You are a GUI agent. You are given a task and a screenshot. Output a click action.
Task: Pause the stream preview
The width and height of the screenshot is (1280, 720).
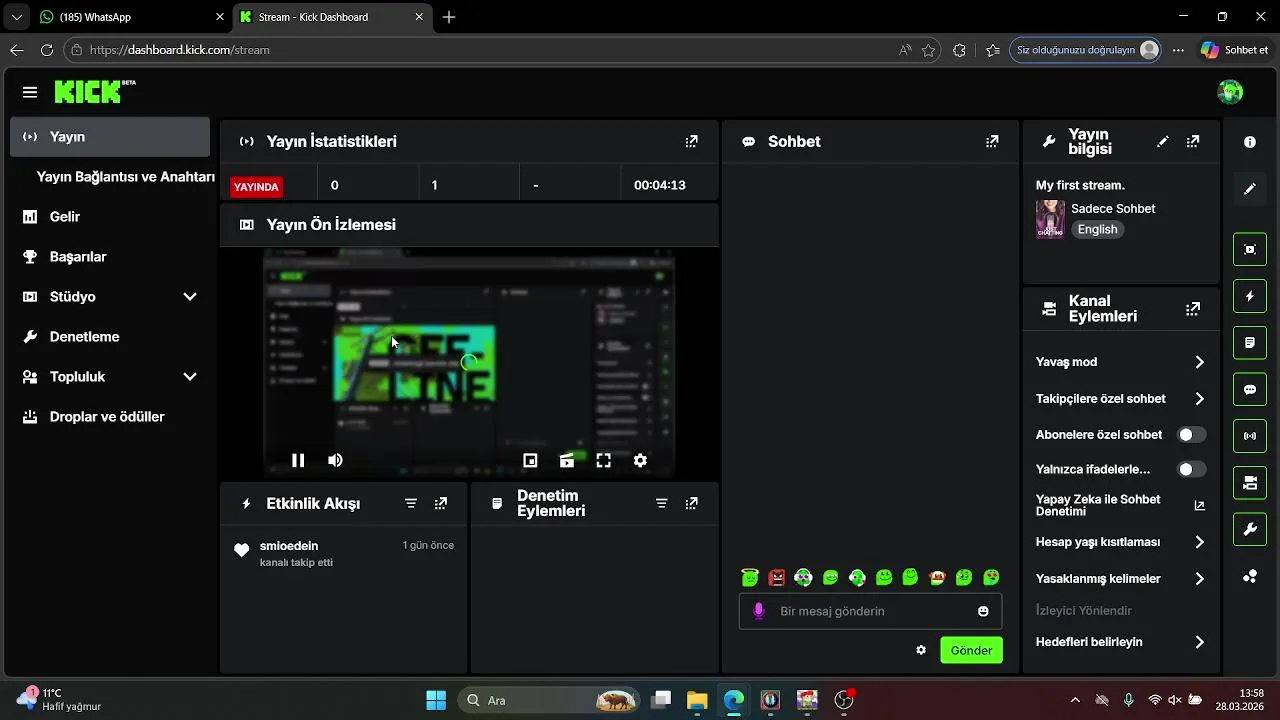click(x=297, y=460)
